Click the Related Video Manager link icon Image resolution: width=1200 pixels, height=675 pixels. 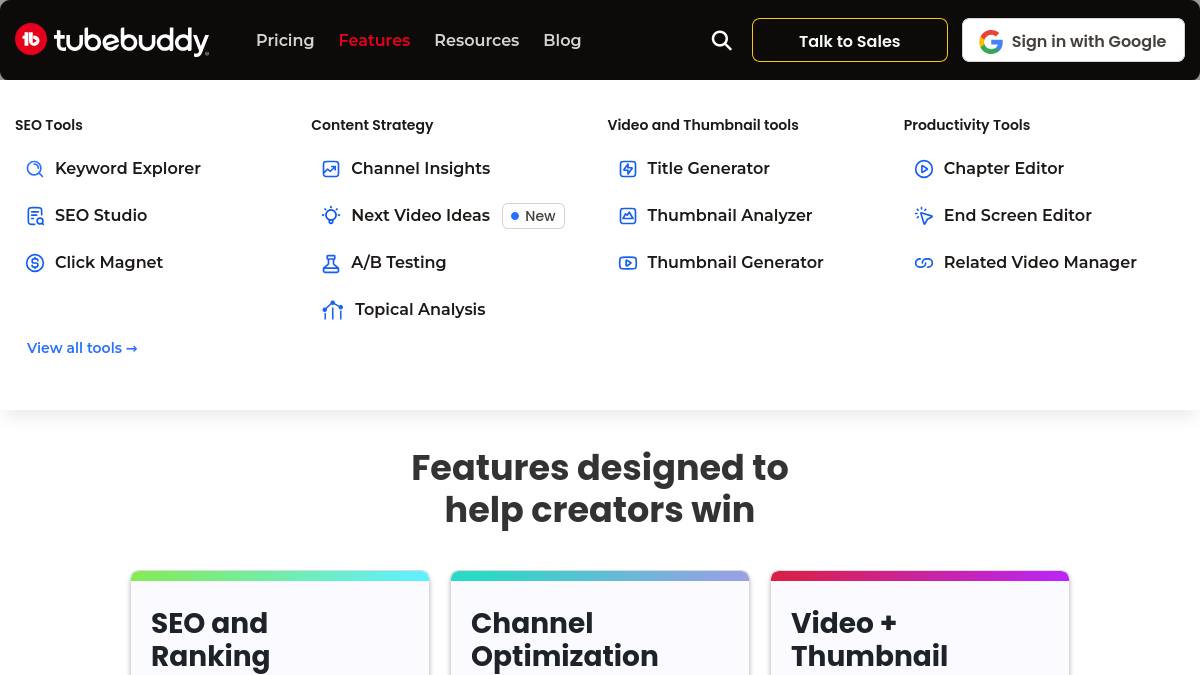click(x=924, y=263)
